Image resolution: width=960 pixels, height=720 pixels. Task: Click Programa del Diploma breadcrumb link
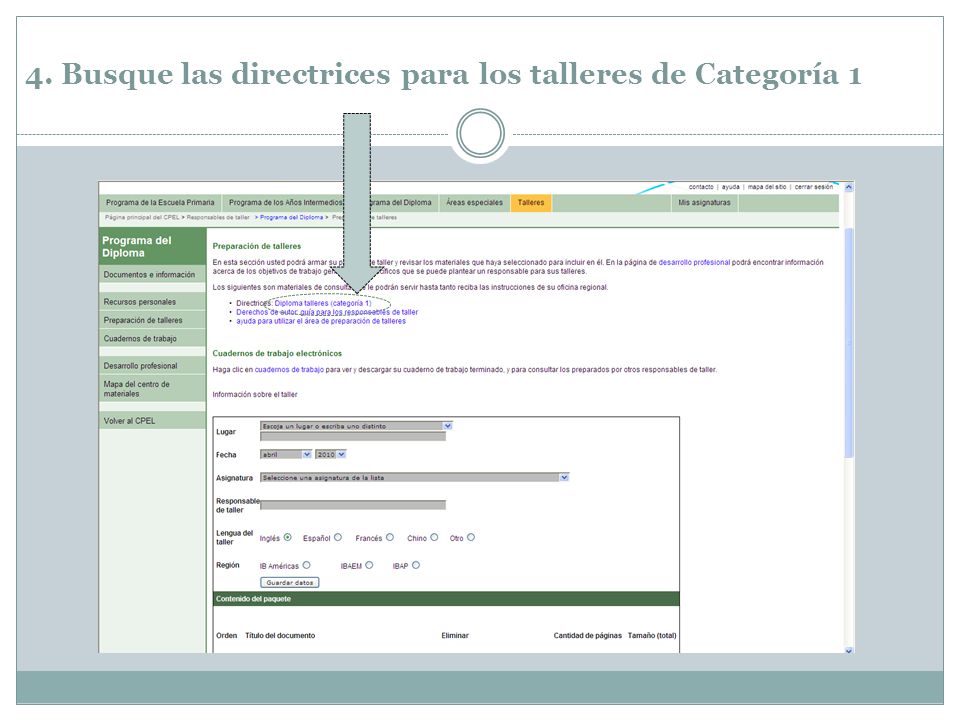click(x=291, y=217)
